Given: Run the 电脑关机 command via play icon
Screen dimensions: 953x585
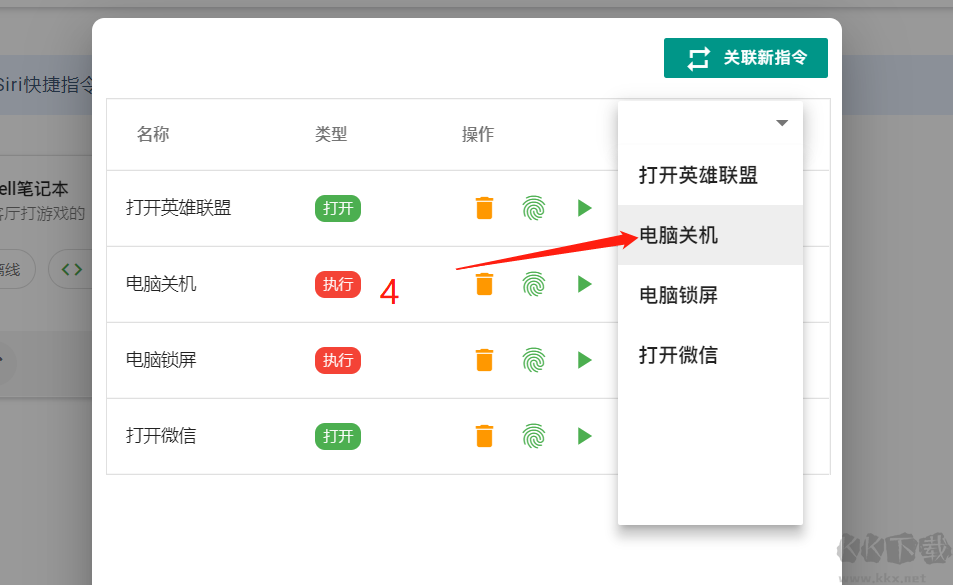Looking at the screenshot, I should (x=584, y=284).
